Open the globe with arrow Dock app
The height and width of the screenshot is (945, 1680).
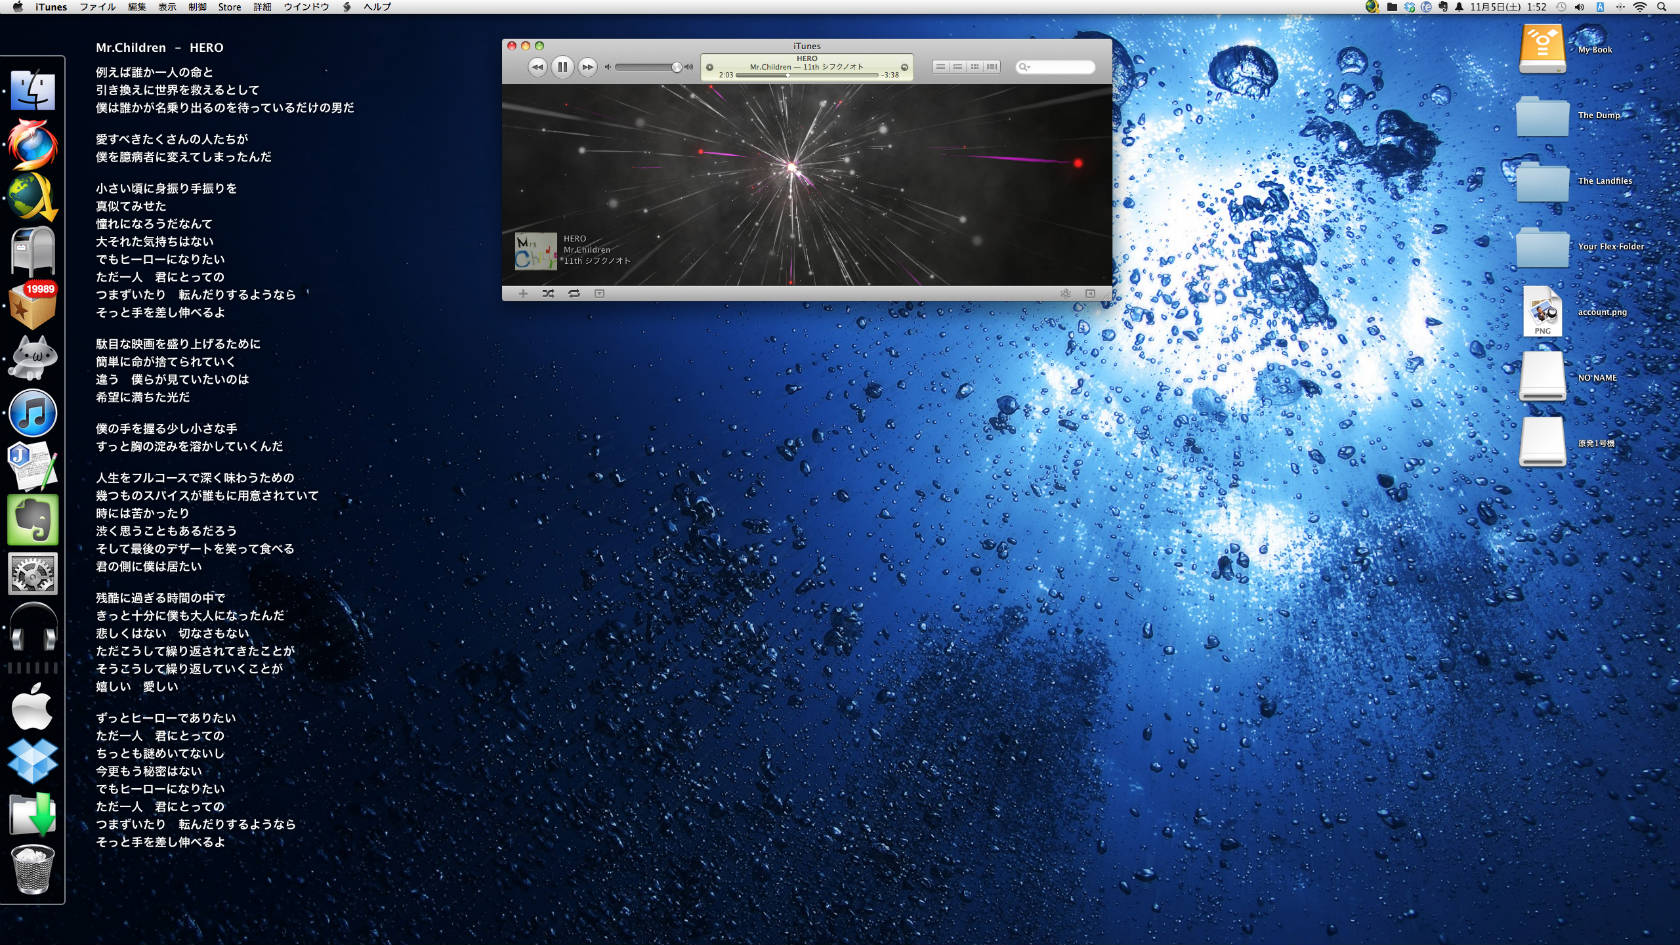click(32, 197)
